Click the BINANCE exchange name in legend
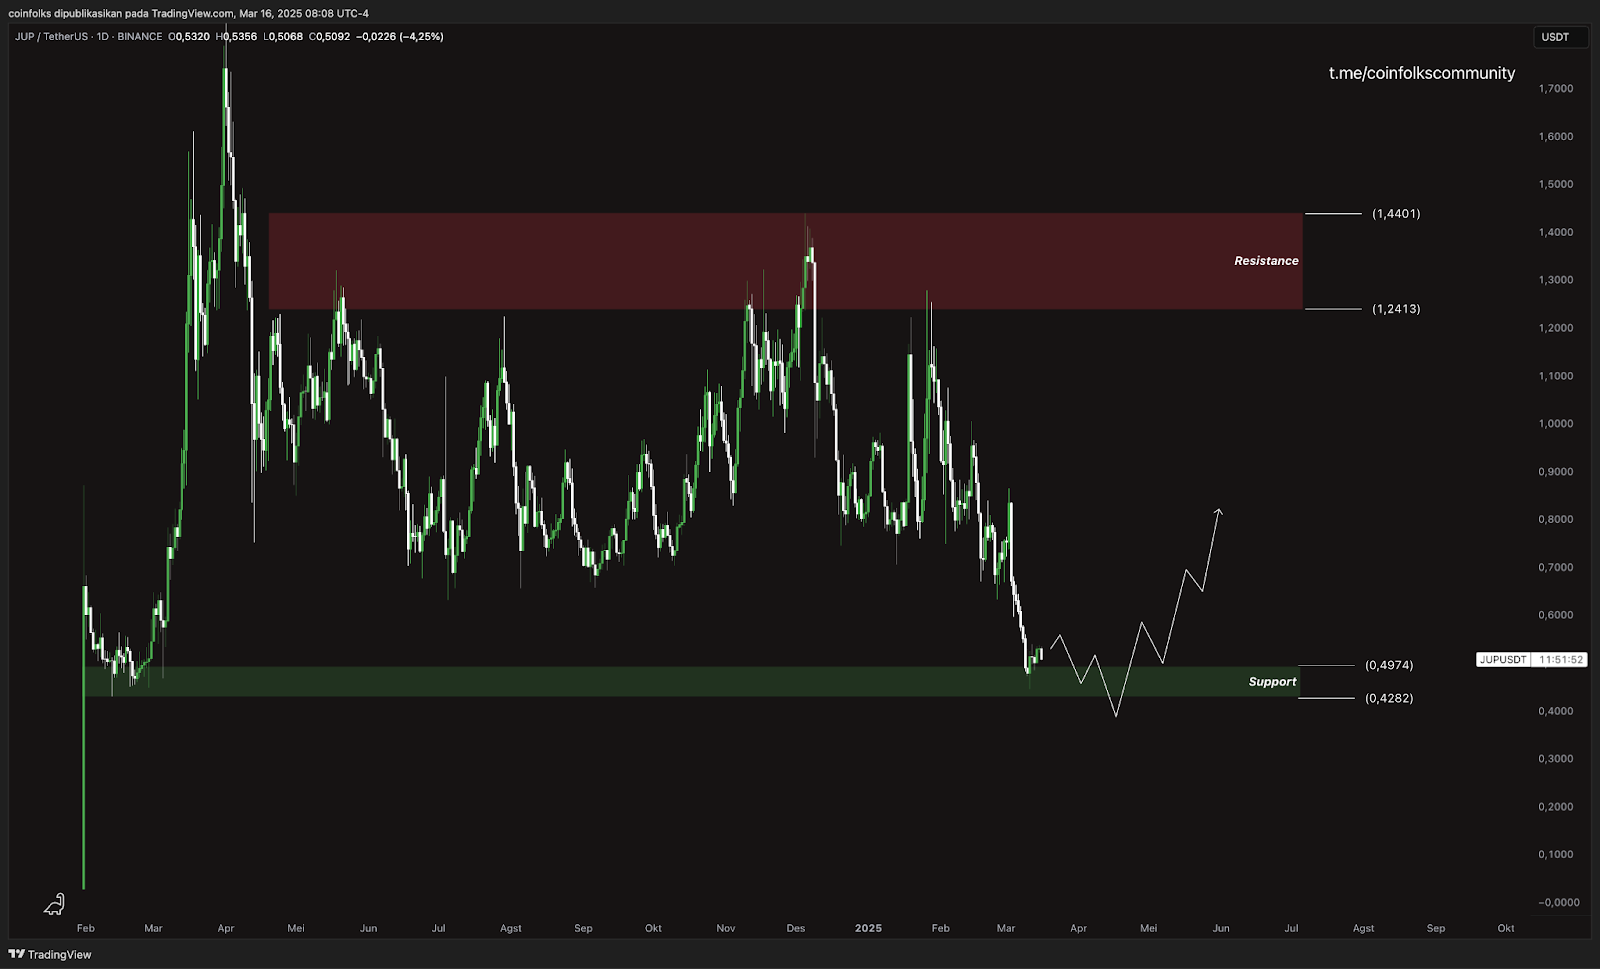 click(x=140, y=37)
